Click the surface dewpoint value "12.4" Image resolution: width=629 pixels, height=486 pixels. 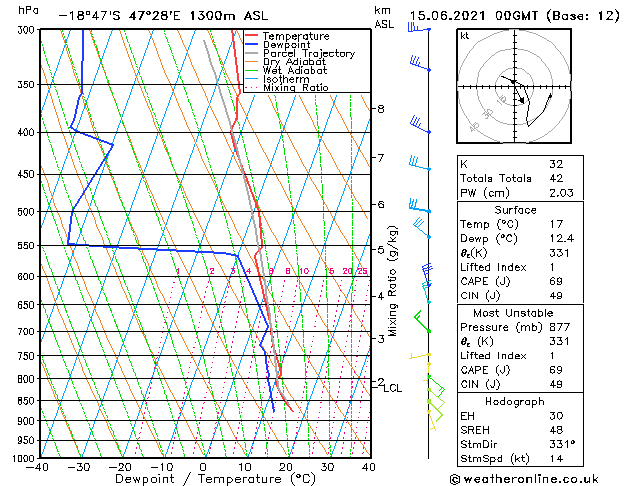[562, 239]
